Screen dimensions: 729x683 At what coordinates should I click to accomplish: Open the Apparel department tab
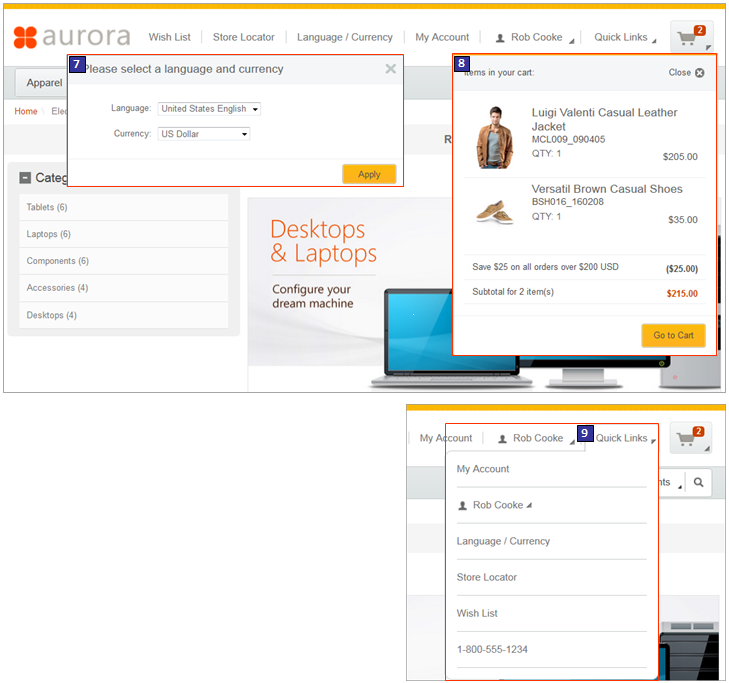[x=41, y=83]
